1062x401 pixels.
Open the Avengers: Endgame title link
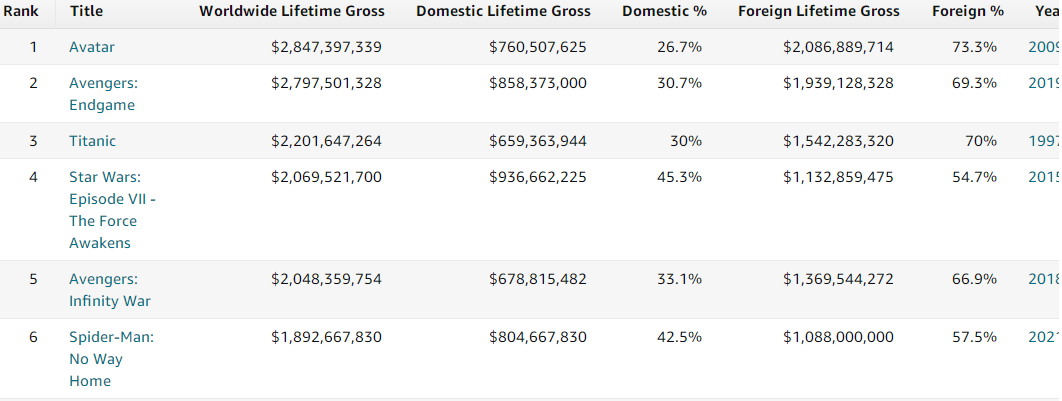pos(102,94)
